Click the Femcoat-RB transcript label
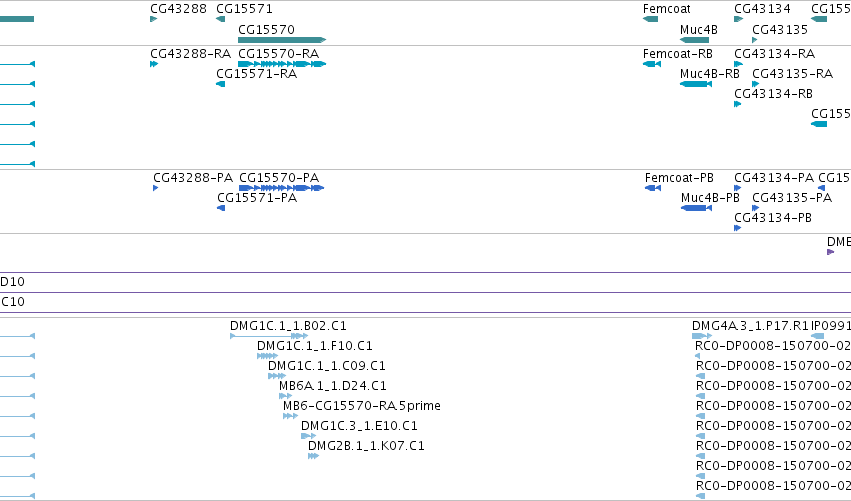851x501 pixels. 678,54
